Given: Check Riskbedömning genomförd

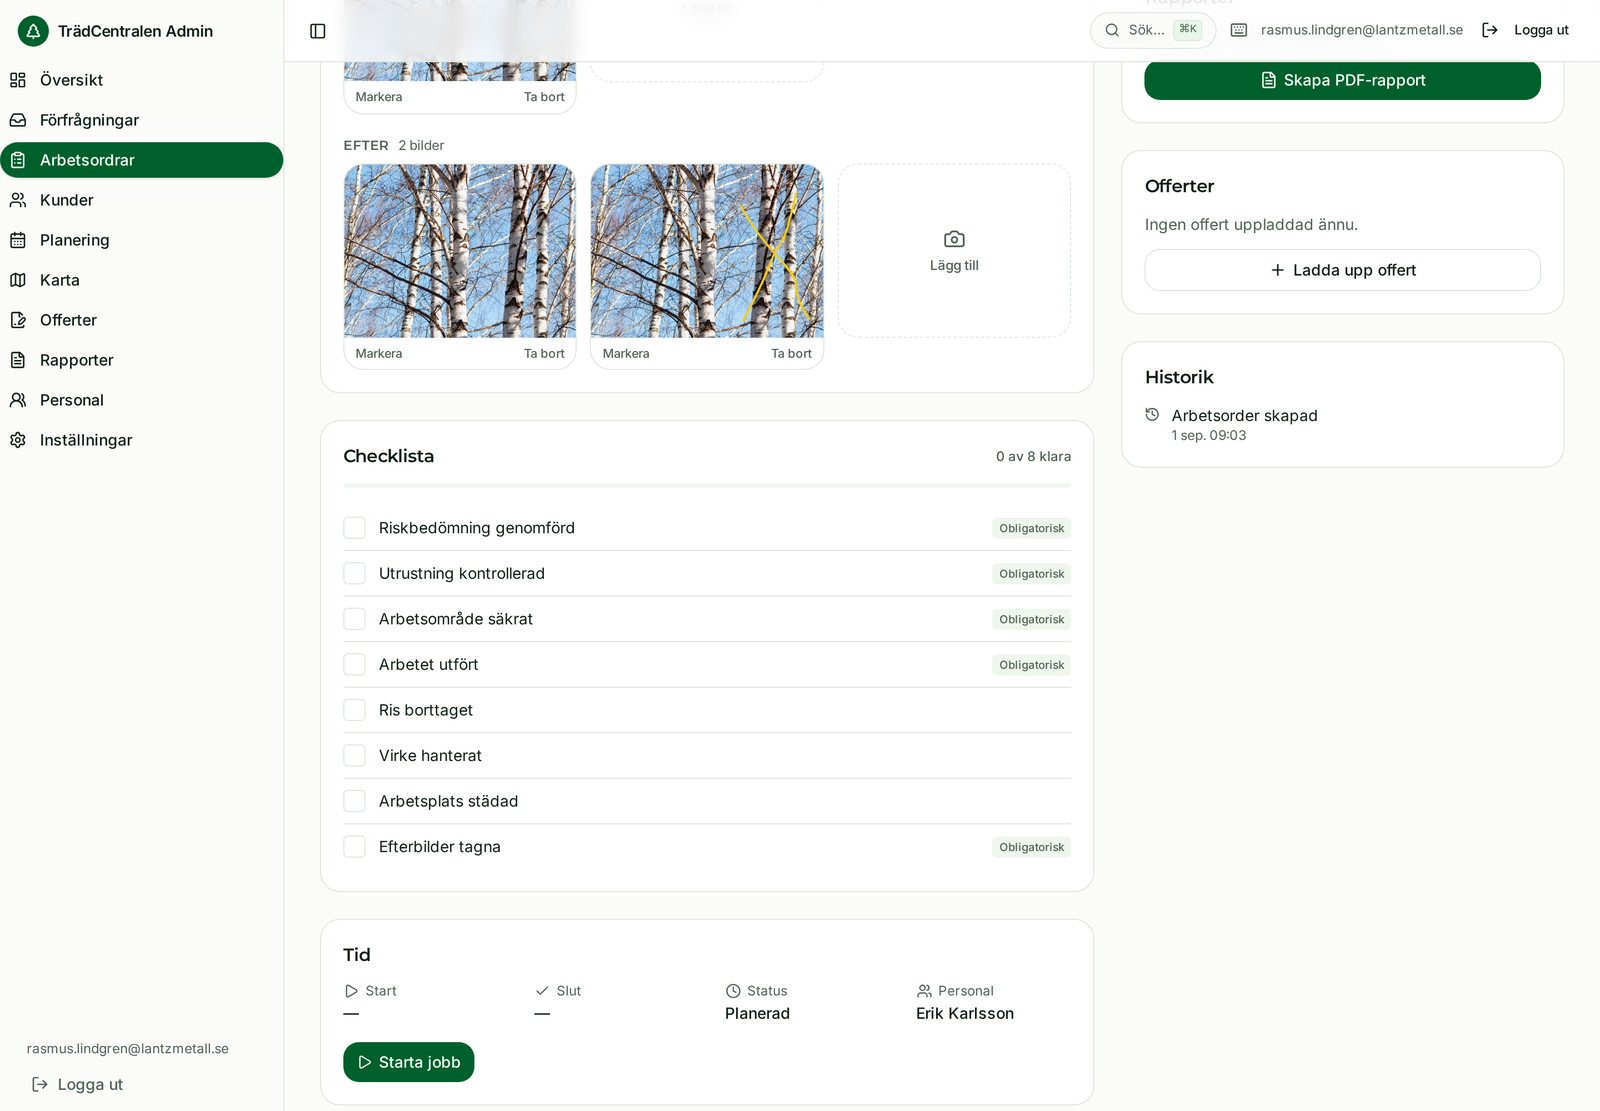Looking at the screenshot, I should click(x=355, y=528).
